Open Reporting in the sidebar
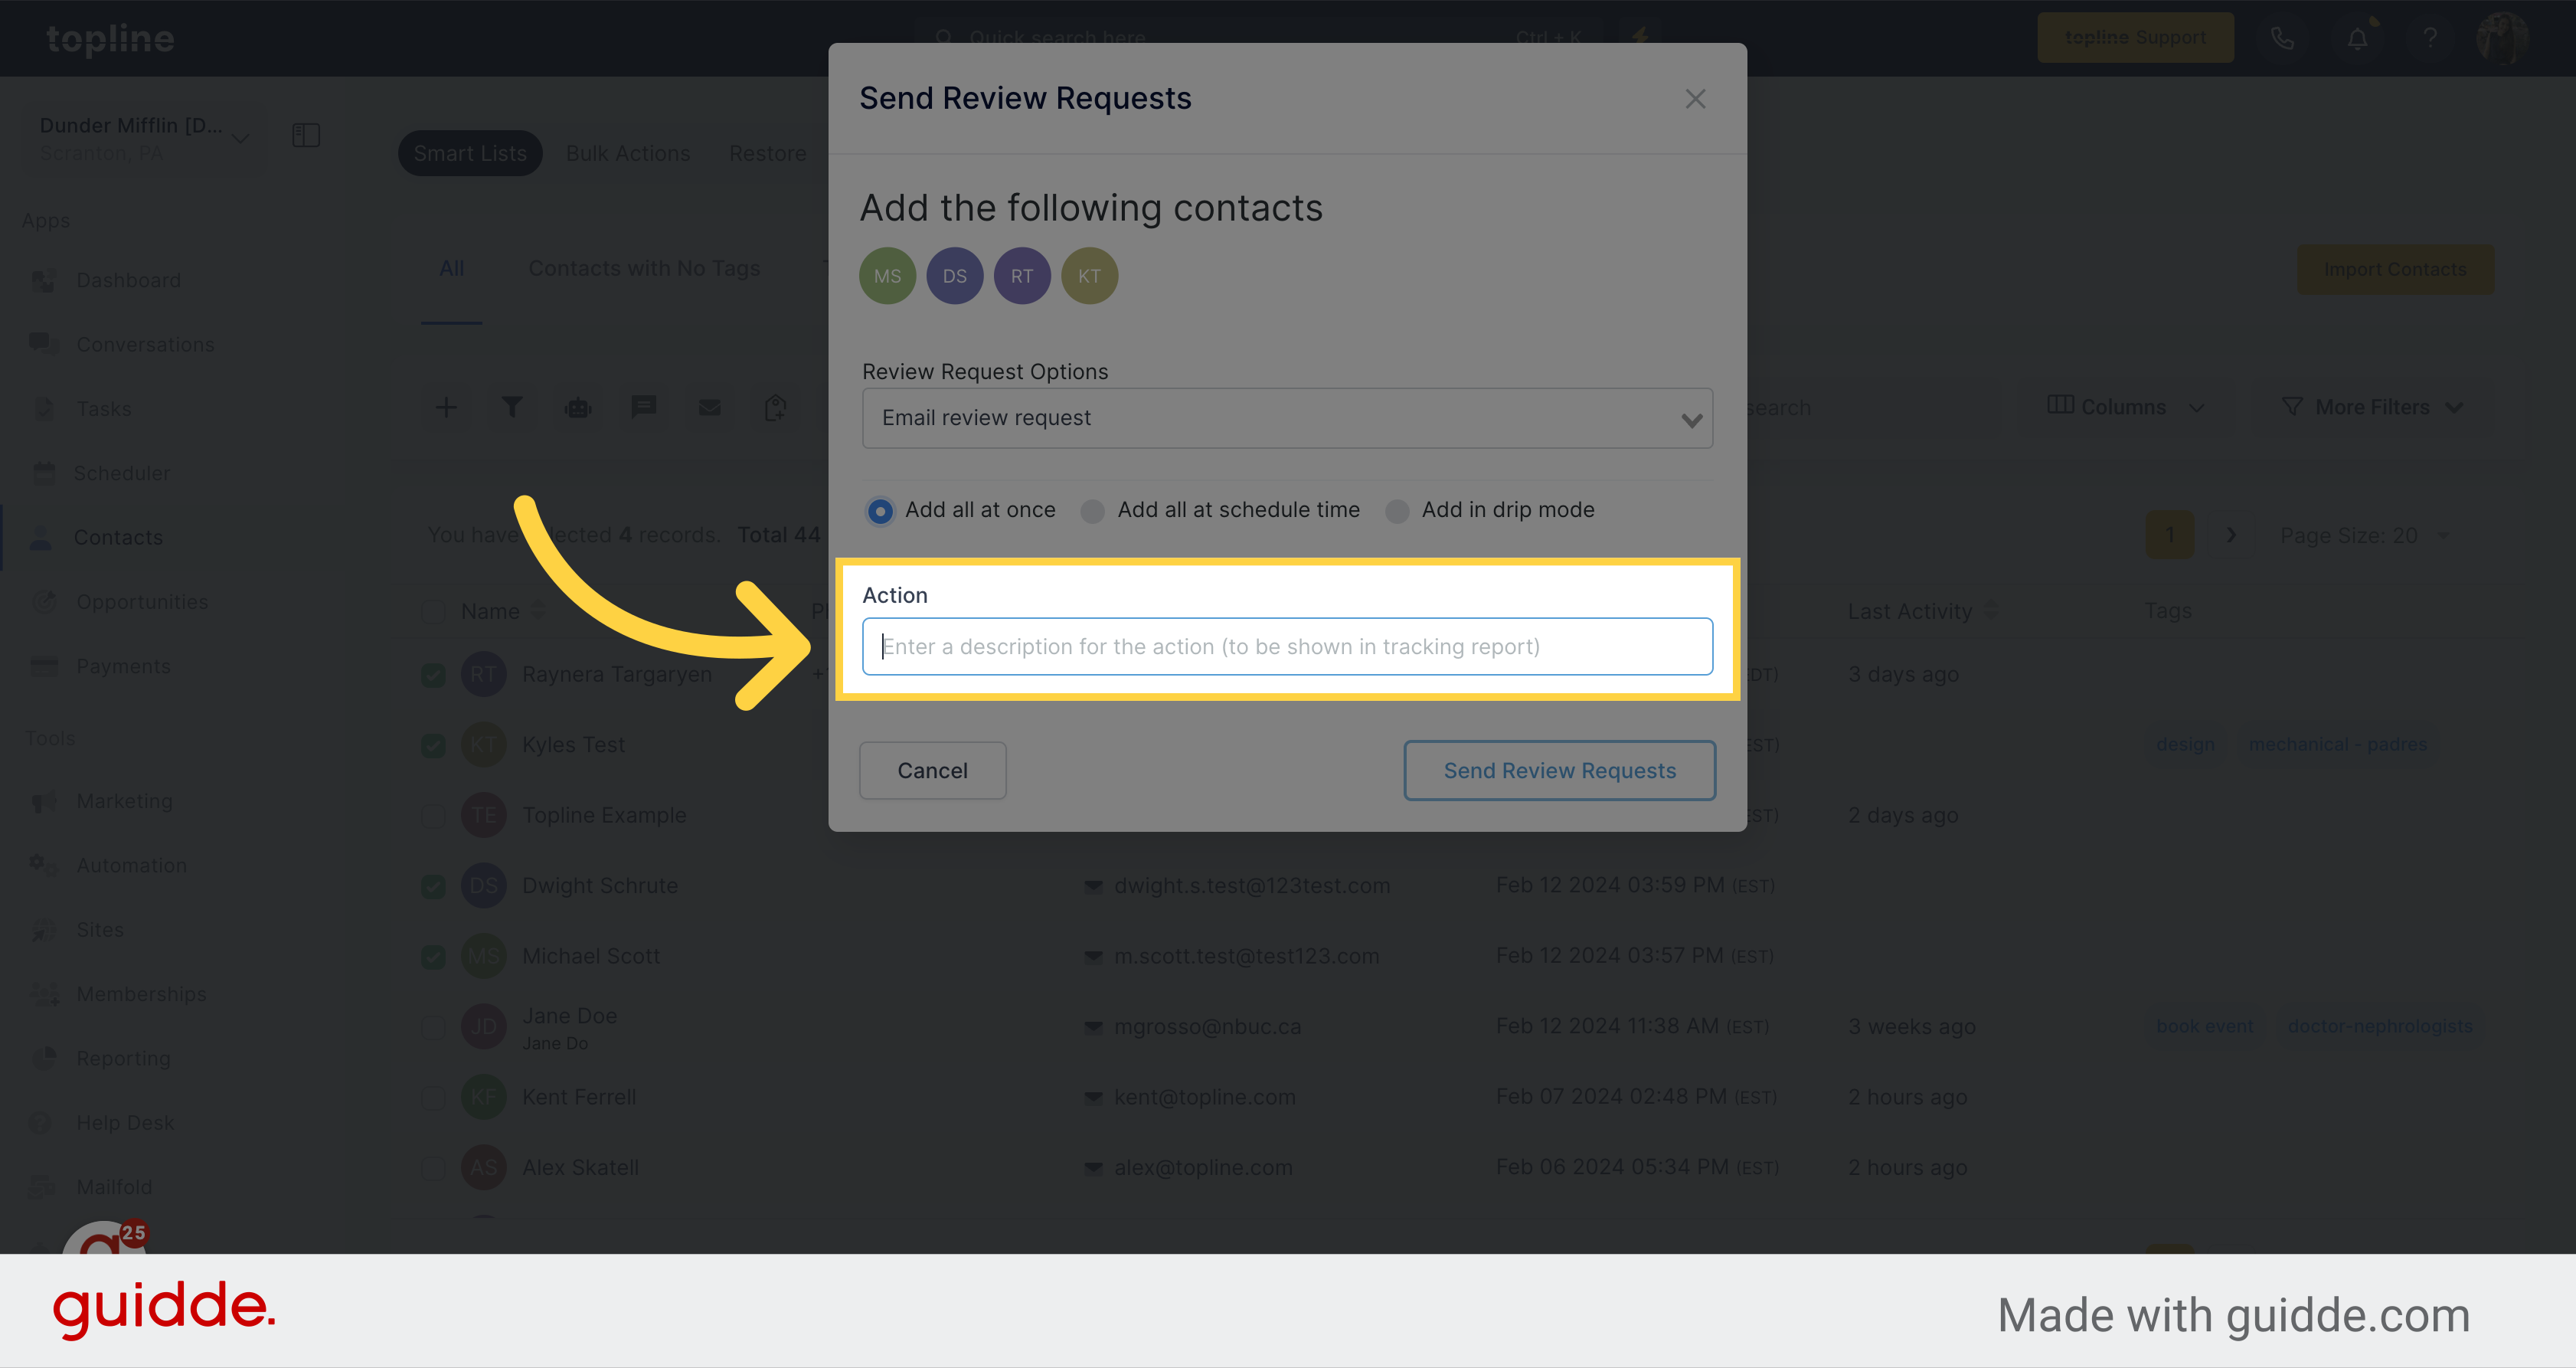 coord(123,1058)
